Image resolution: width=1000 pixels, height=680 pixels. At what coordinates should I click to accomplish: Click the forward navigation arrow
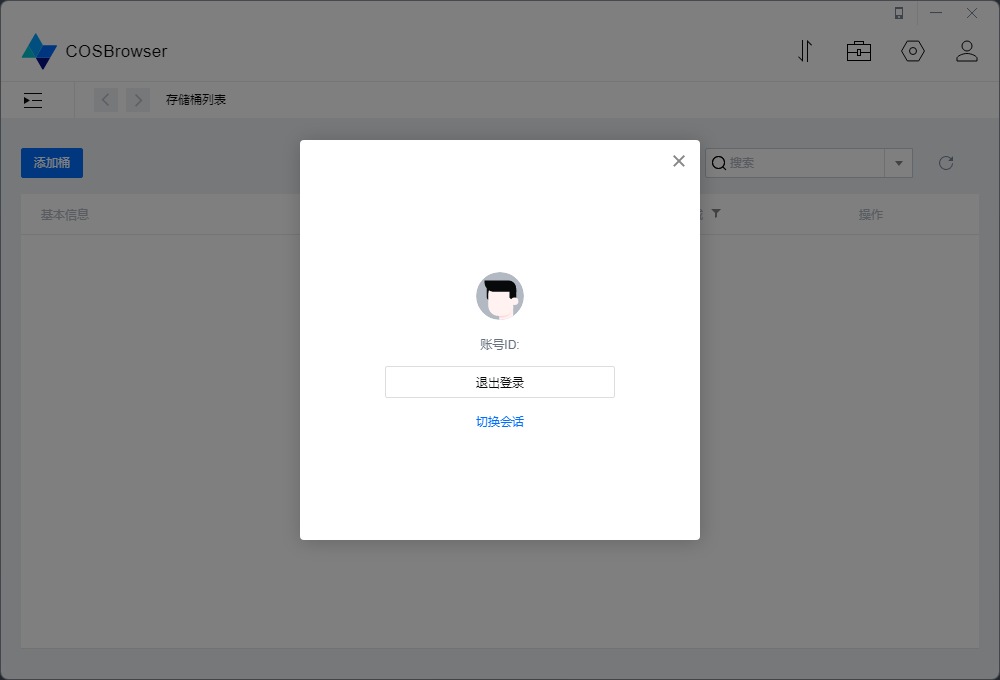[138, 100]
